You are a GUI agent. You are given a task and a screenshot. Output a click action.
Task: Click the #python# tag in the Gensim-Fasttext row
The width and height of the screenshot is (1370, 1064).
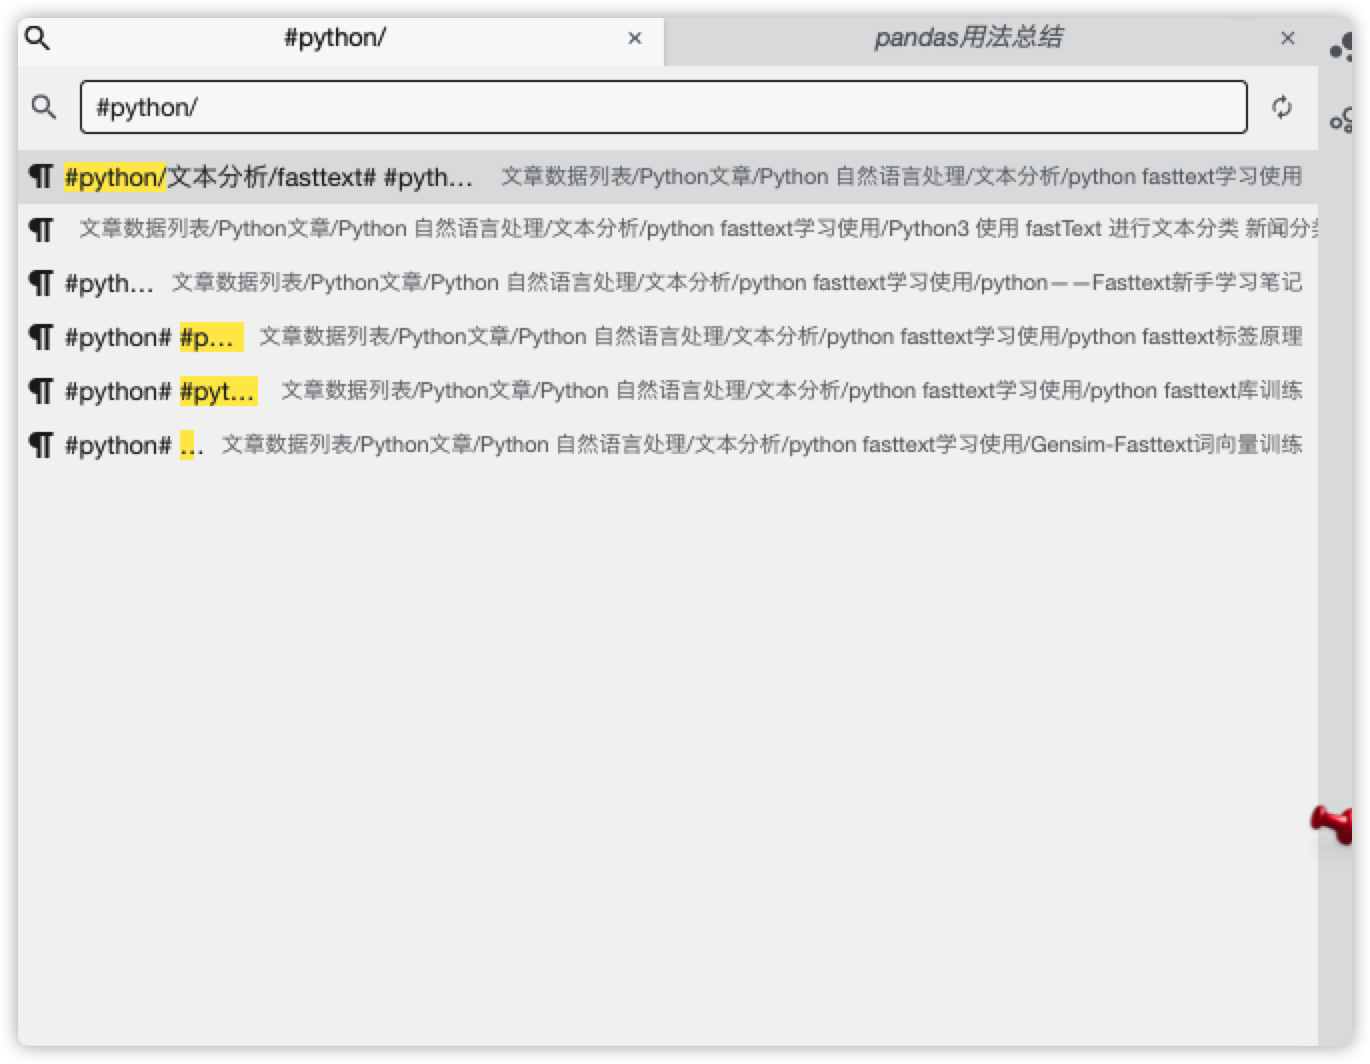point(118,445)
